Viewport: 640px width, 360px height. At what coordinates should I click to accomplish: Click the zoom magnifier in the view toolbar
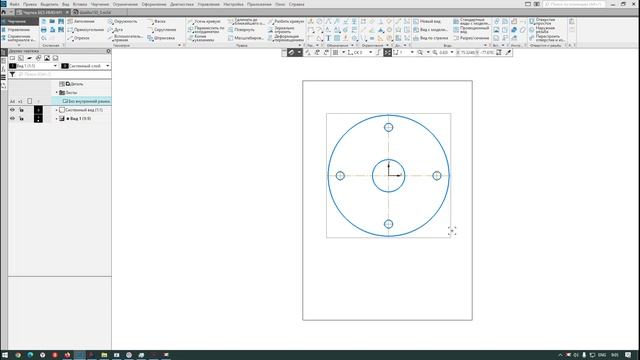coord(420,53)
